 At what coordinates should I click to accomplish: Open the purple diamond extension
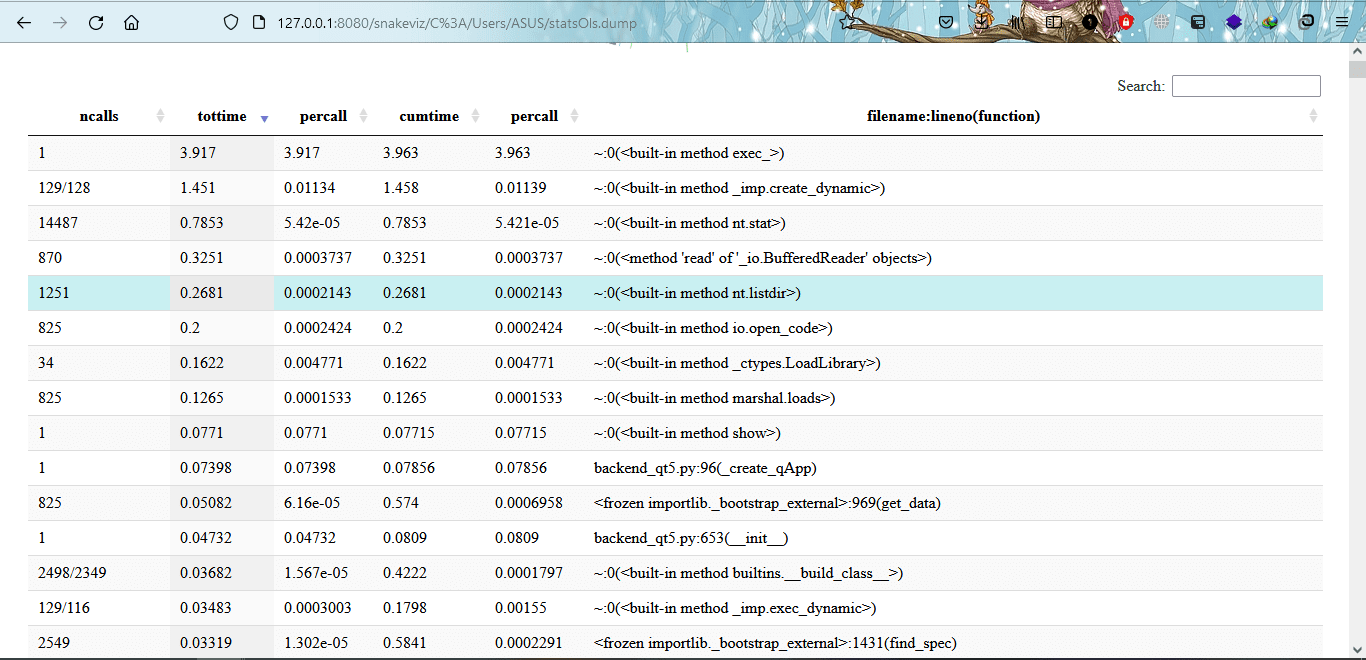(x=1233, y=21)
